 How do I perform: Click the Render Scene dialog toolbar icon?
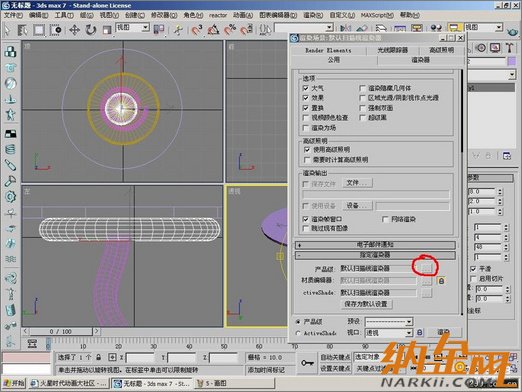pyautogui.click(x=454, y=28)
